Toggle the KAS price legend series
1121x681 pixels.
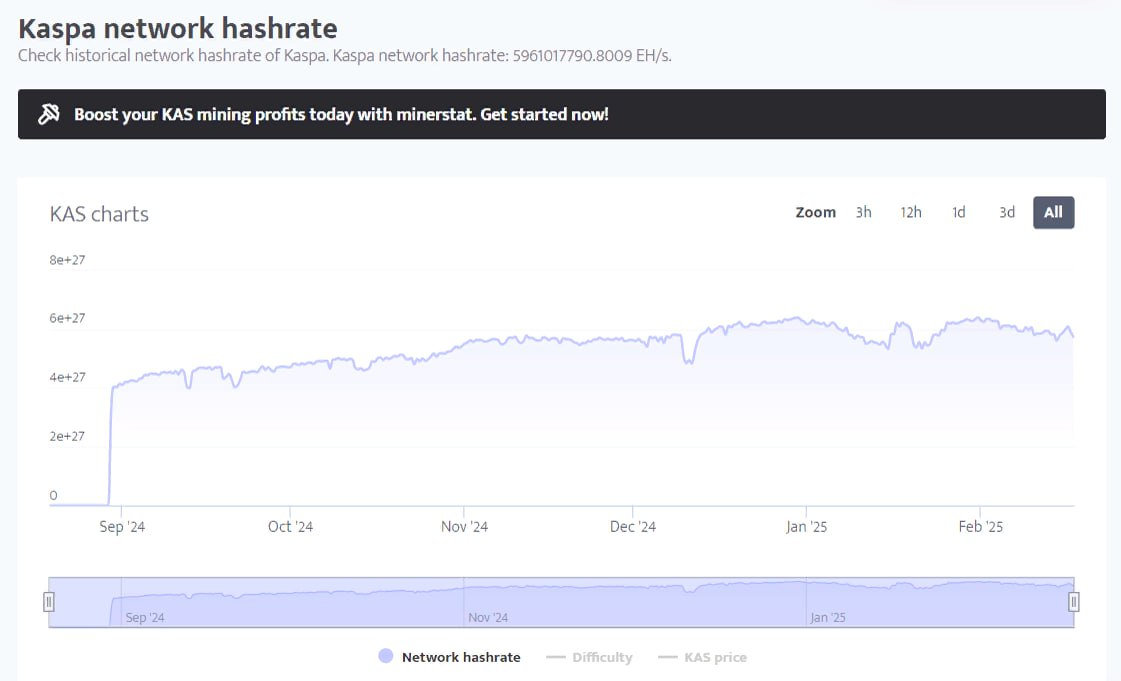click(702, 657)
